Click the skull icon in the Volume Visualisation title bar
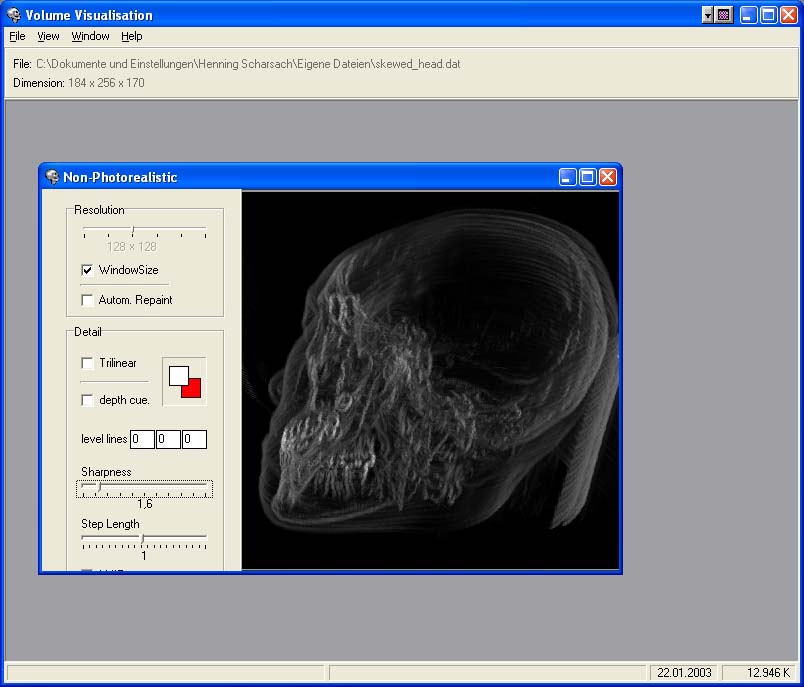This screenshot has height=687, width=804. [x=14, y=15]
